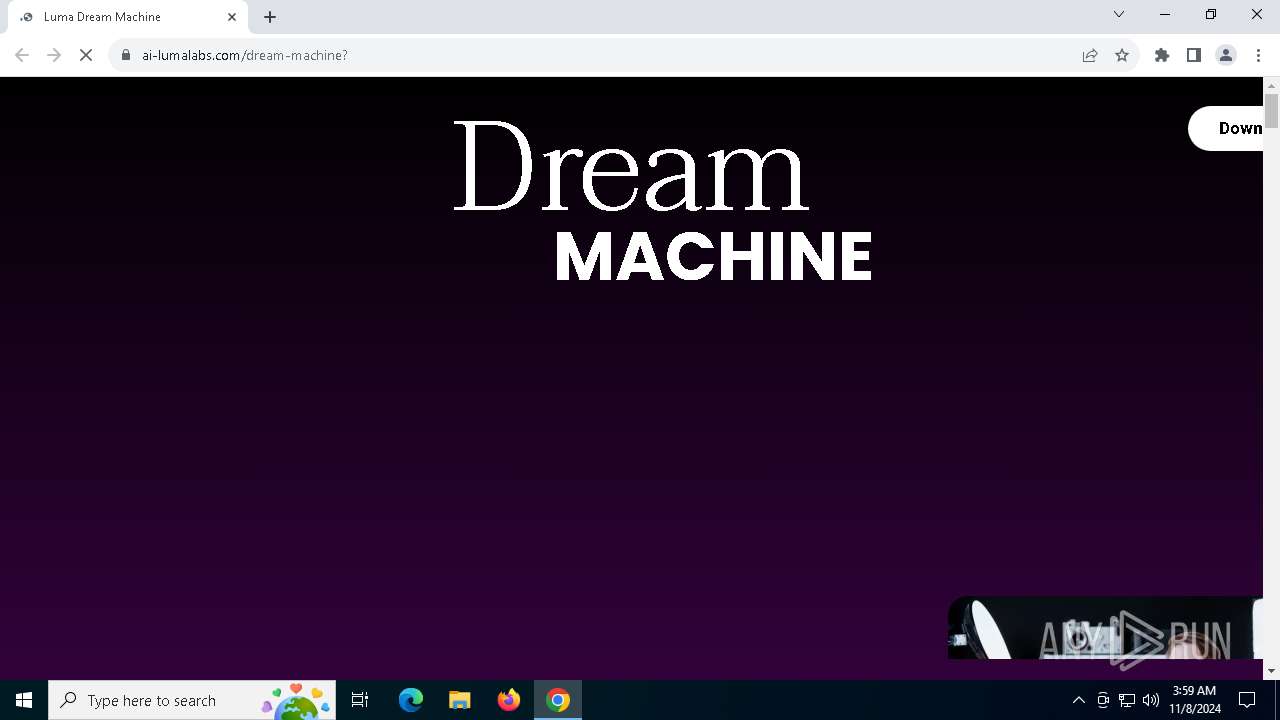Click the address bar URL
The image size is (1280, 720).
click(245, 55)
